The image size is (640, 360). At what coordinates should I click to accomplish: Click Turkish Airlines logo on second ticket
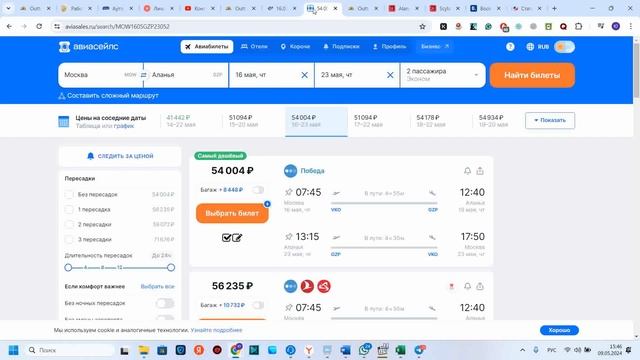(307, 286)
